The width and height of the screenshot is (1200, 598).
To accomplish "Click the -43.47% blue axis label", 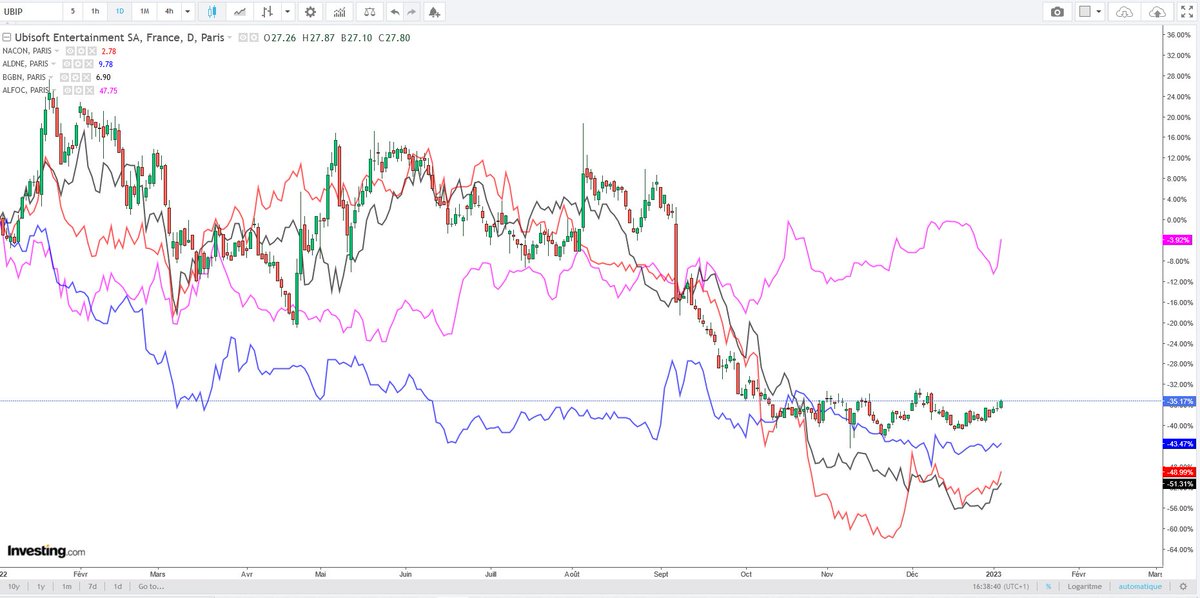I will click(x=1180, y=443).
